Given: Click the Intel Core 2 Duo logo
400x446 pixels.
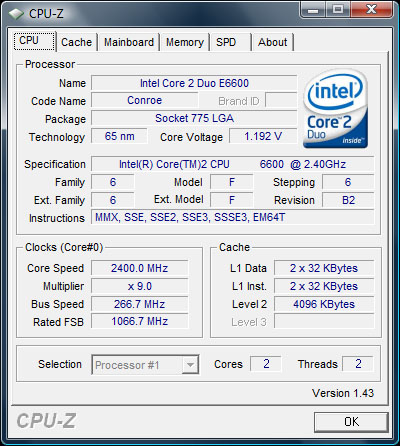Looking at the screenshot, I should point(336,109).
